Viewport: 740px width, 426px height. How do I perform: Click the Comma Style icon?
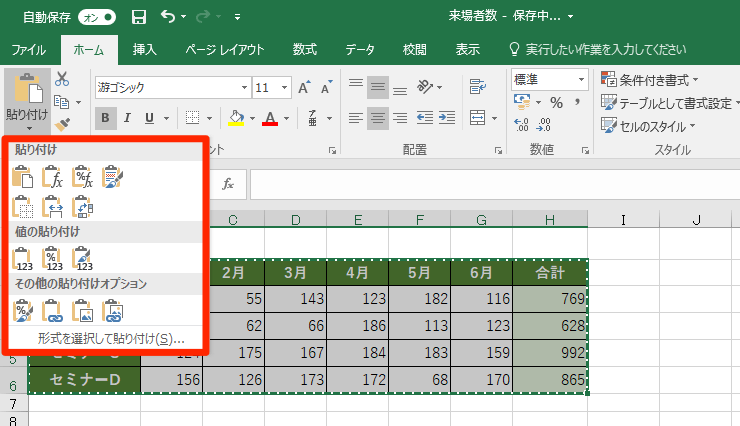coord(577,102)
